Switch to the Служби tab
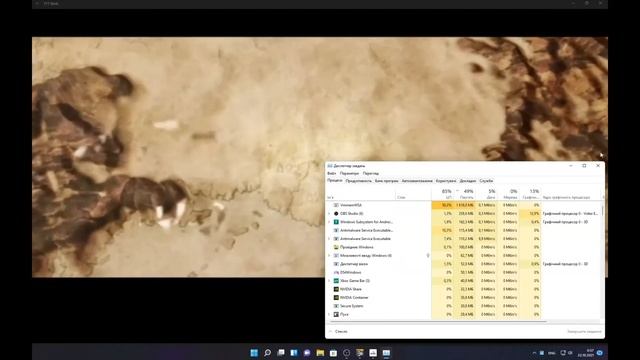The width and height of the screenshot is (640, 360). coord(486,181)
